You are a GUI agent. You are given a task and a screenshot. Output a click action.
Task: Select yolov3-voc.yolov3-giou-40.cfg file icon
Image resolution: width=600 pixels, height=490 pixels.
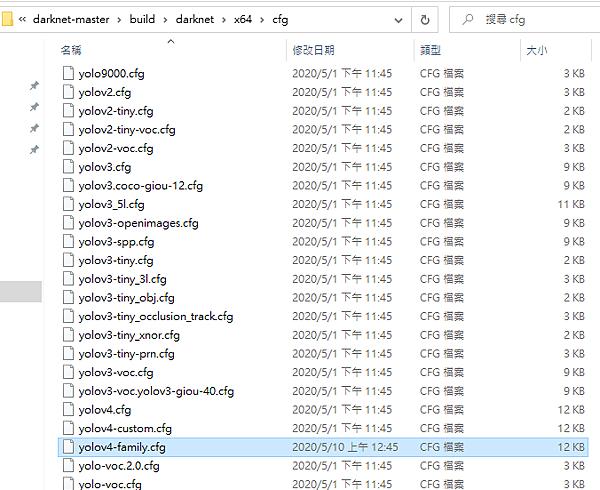(68, 391)
